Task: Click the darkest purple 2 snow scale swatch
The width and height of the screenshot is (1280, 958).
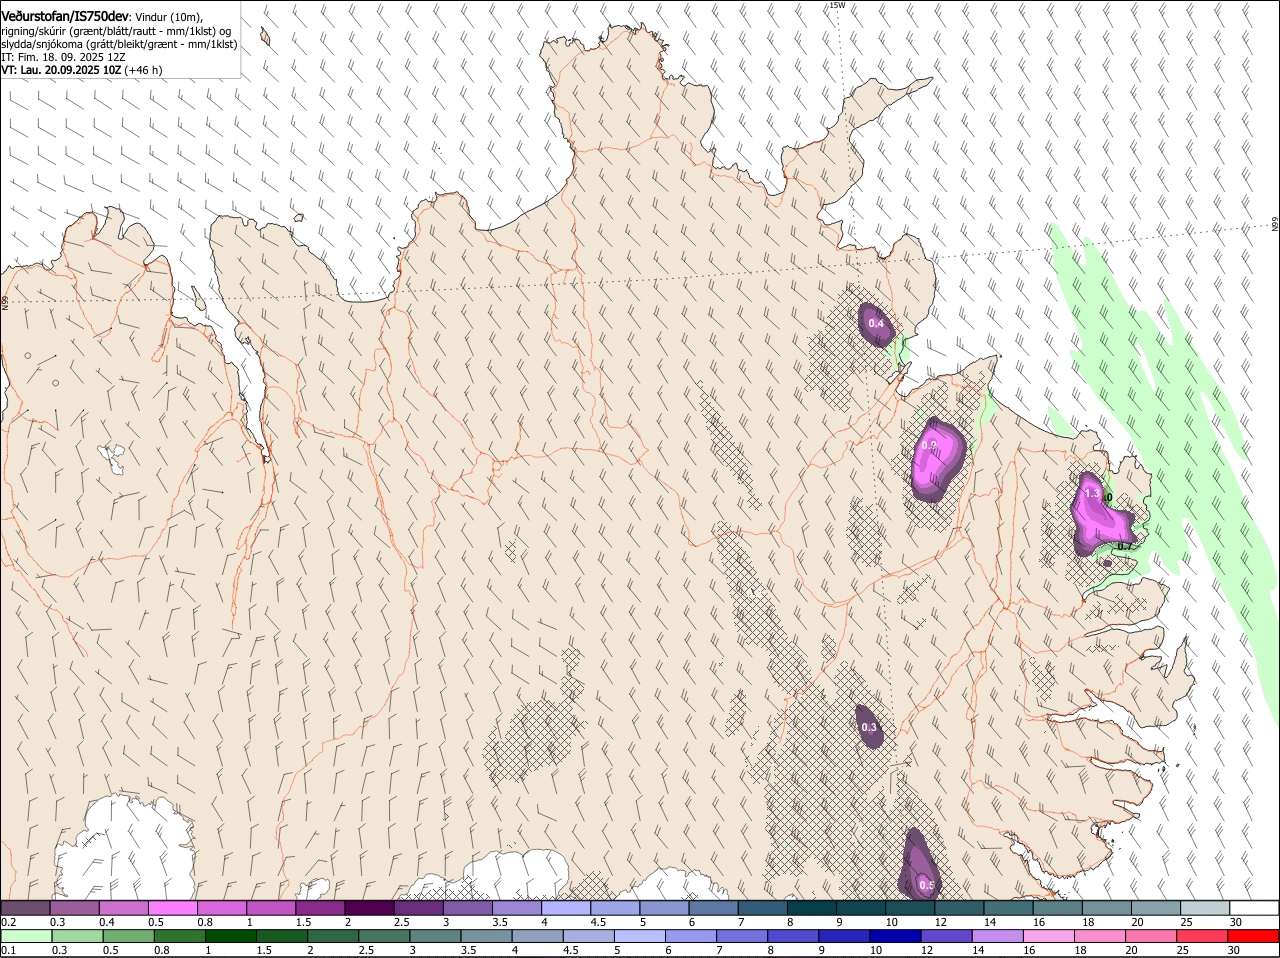Action: (x=369, y=908)
